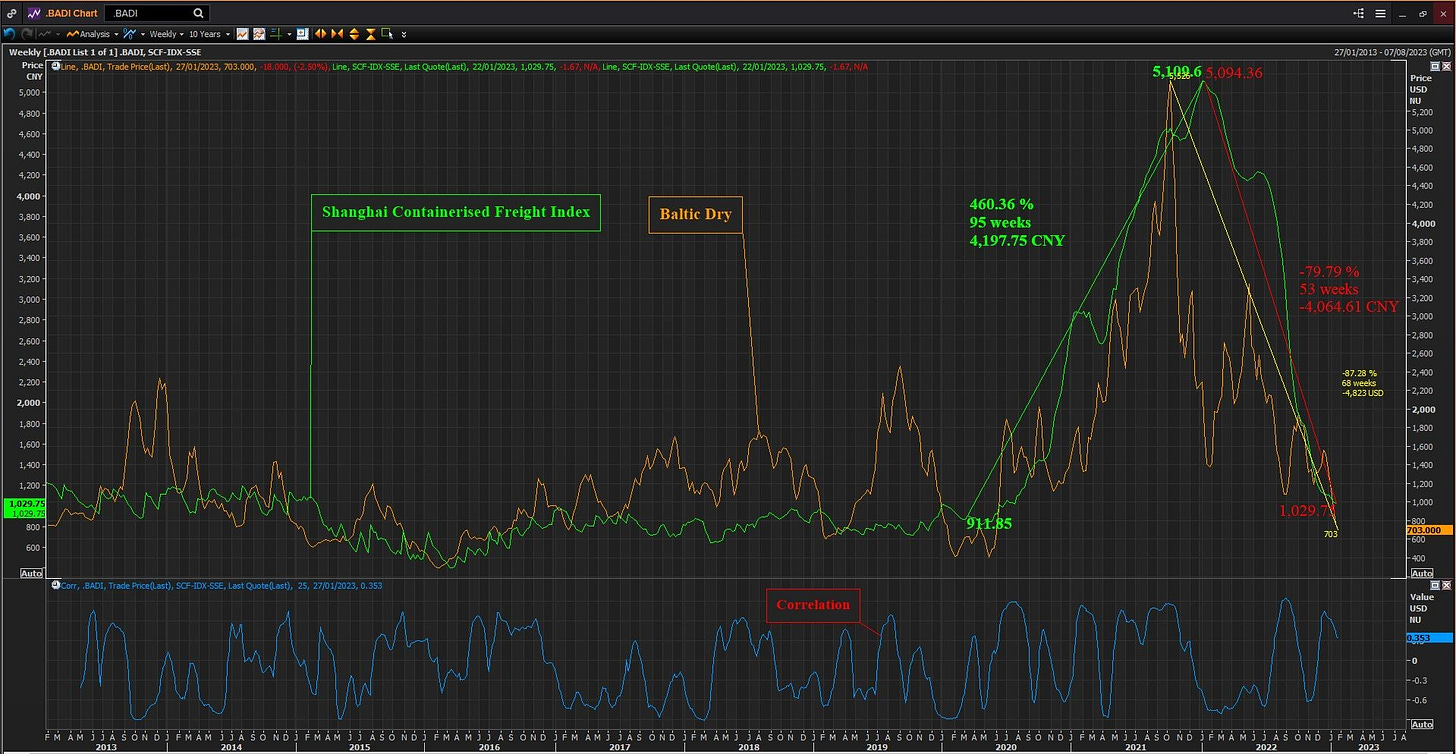This screenshot has height=754, width=1456.
Task: Open the 10 Years range dropdown
Action: click(x=209, y=34)
